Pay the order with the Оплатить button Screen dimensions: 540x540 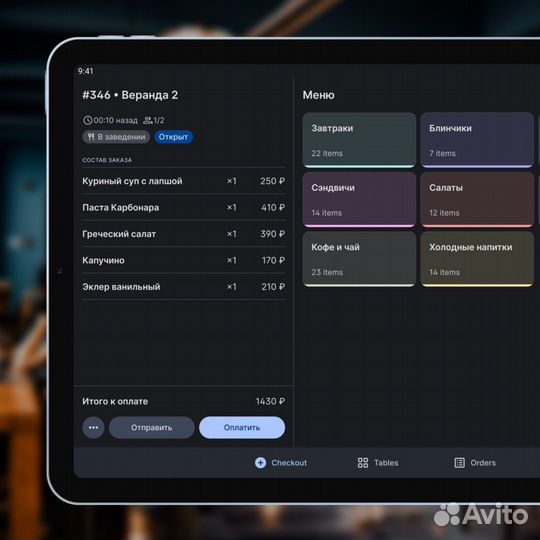(x=242, y=427)
